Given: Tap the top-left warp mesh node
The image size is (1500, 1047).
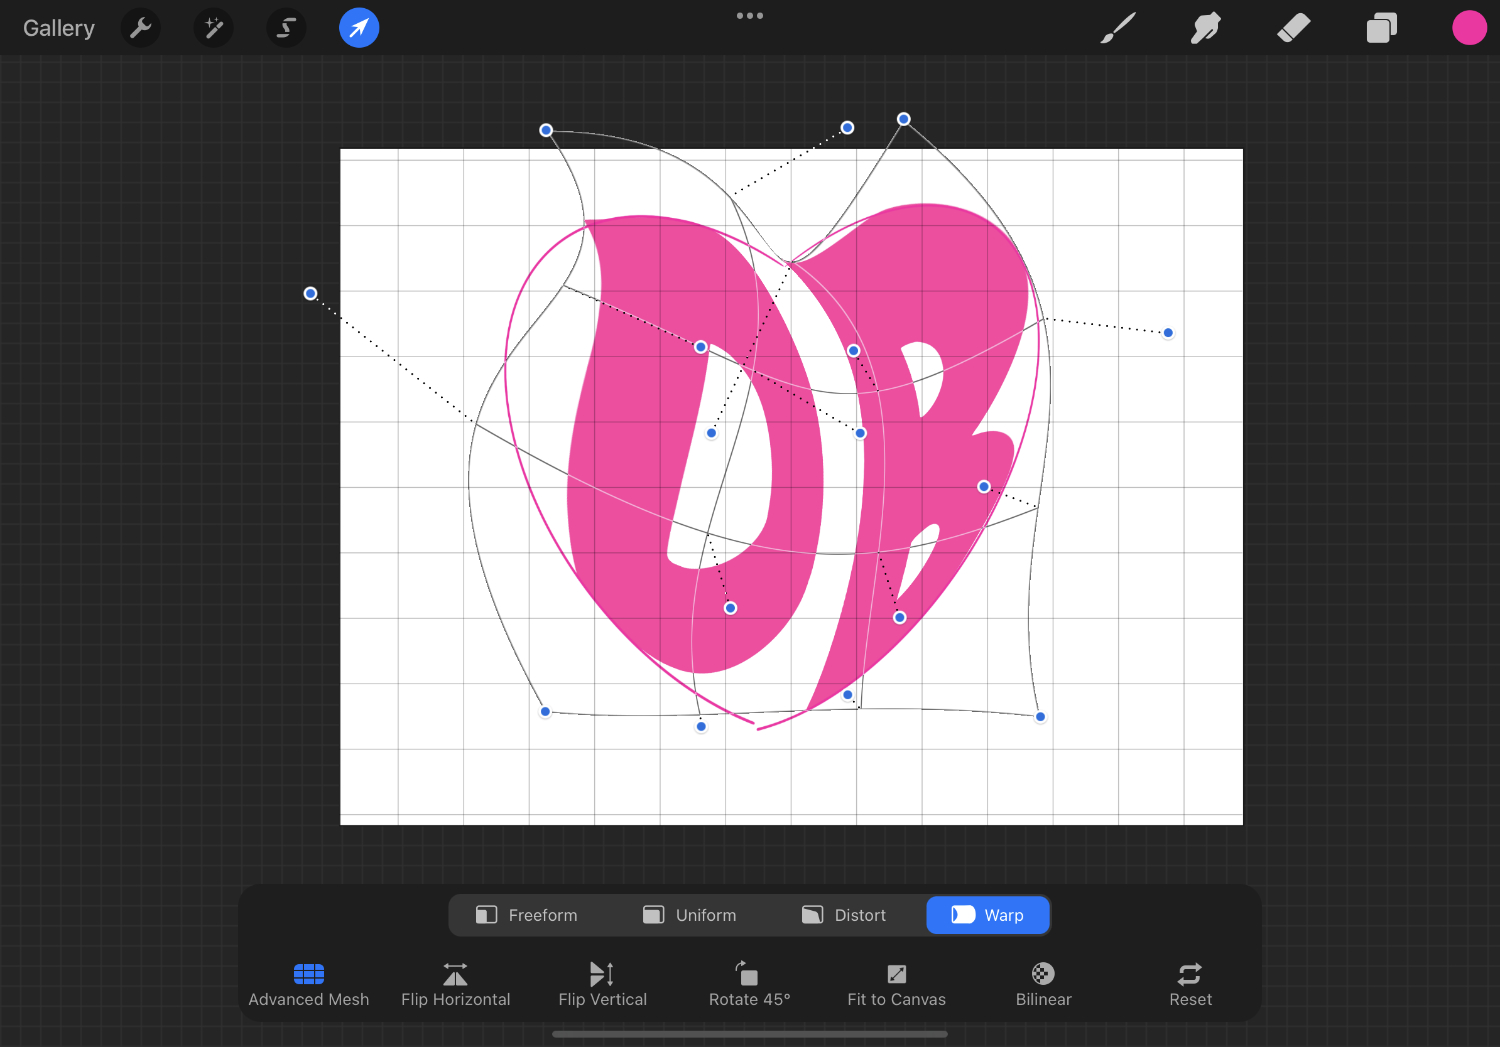Looking at the screenshot, I should (546, 130).
